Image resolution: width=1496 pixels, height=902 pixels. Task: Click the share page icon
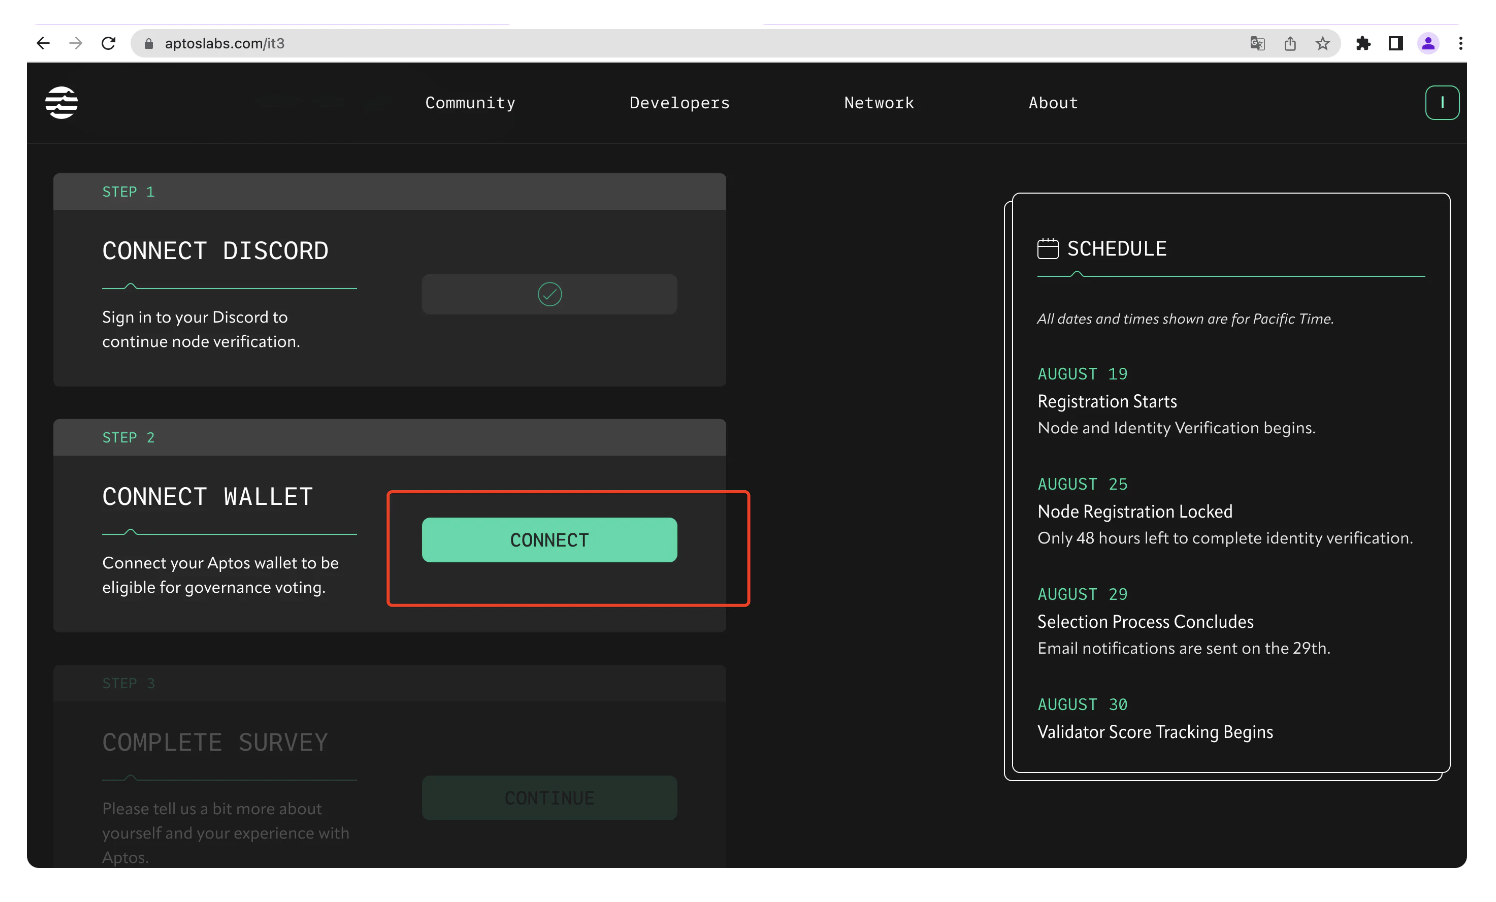tap(1290, 43)
